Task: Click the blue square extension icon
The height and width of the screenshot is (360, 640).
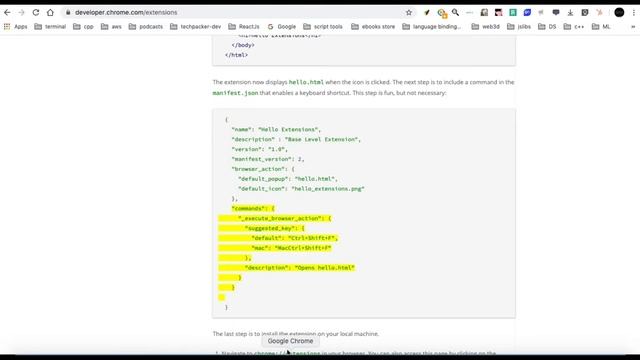Action: click(x=527, y=13)
